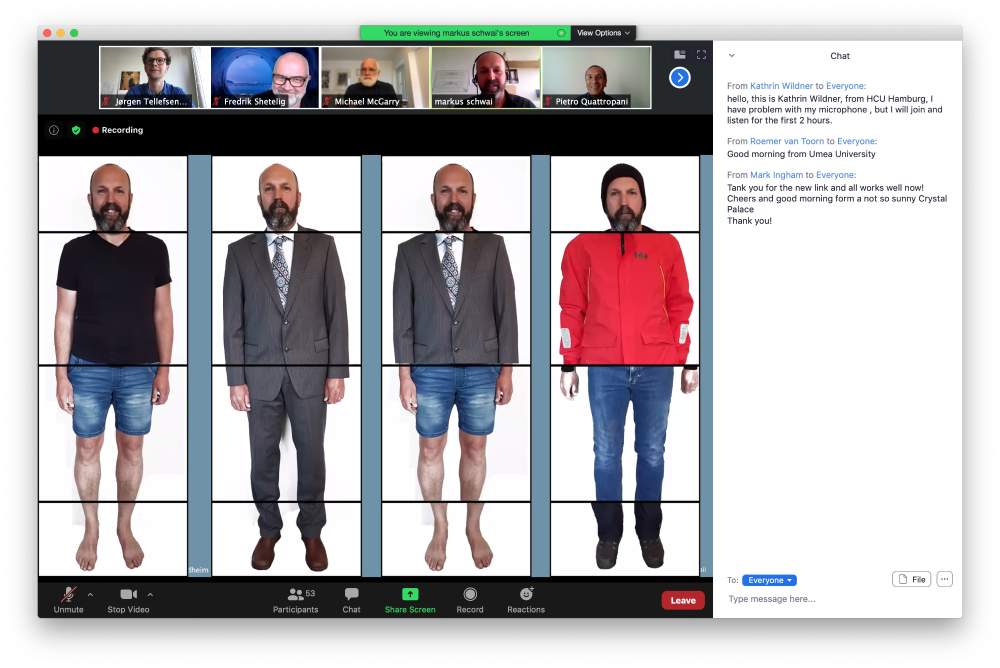Open the Everyone recipient dropdown
Screen dimensions: 1000x668
point(769,580)
